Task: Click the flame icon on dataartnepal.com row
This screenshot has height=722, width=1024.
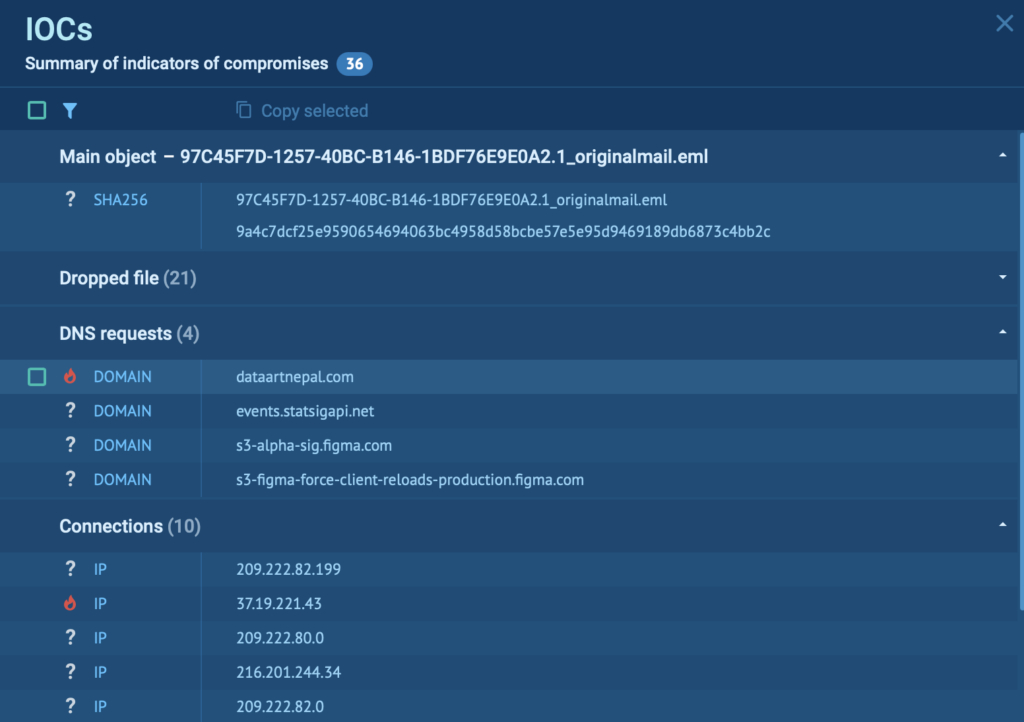Action: pos(70,376)
